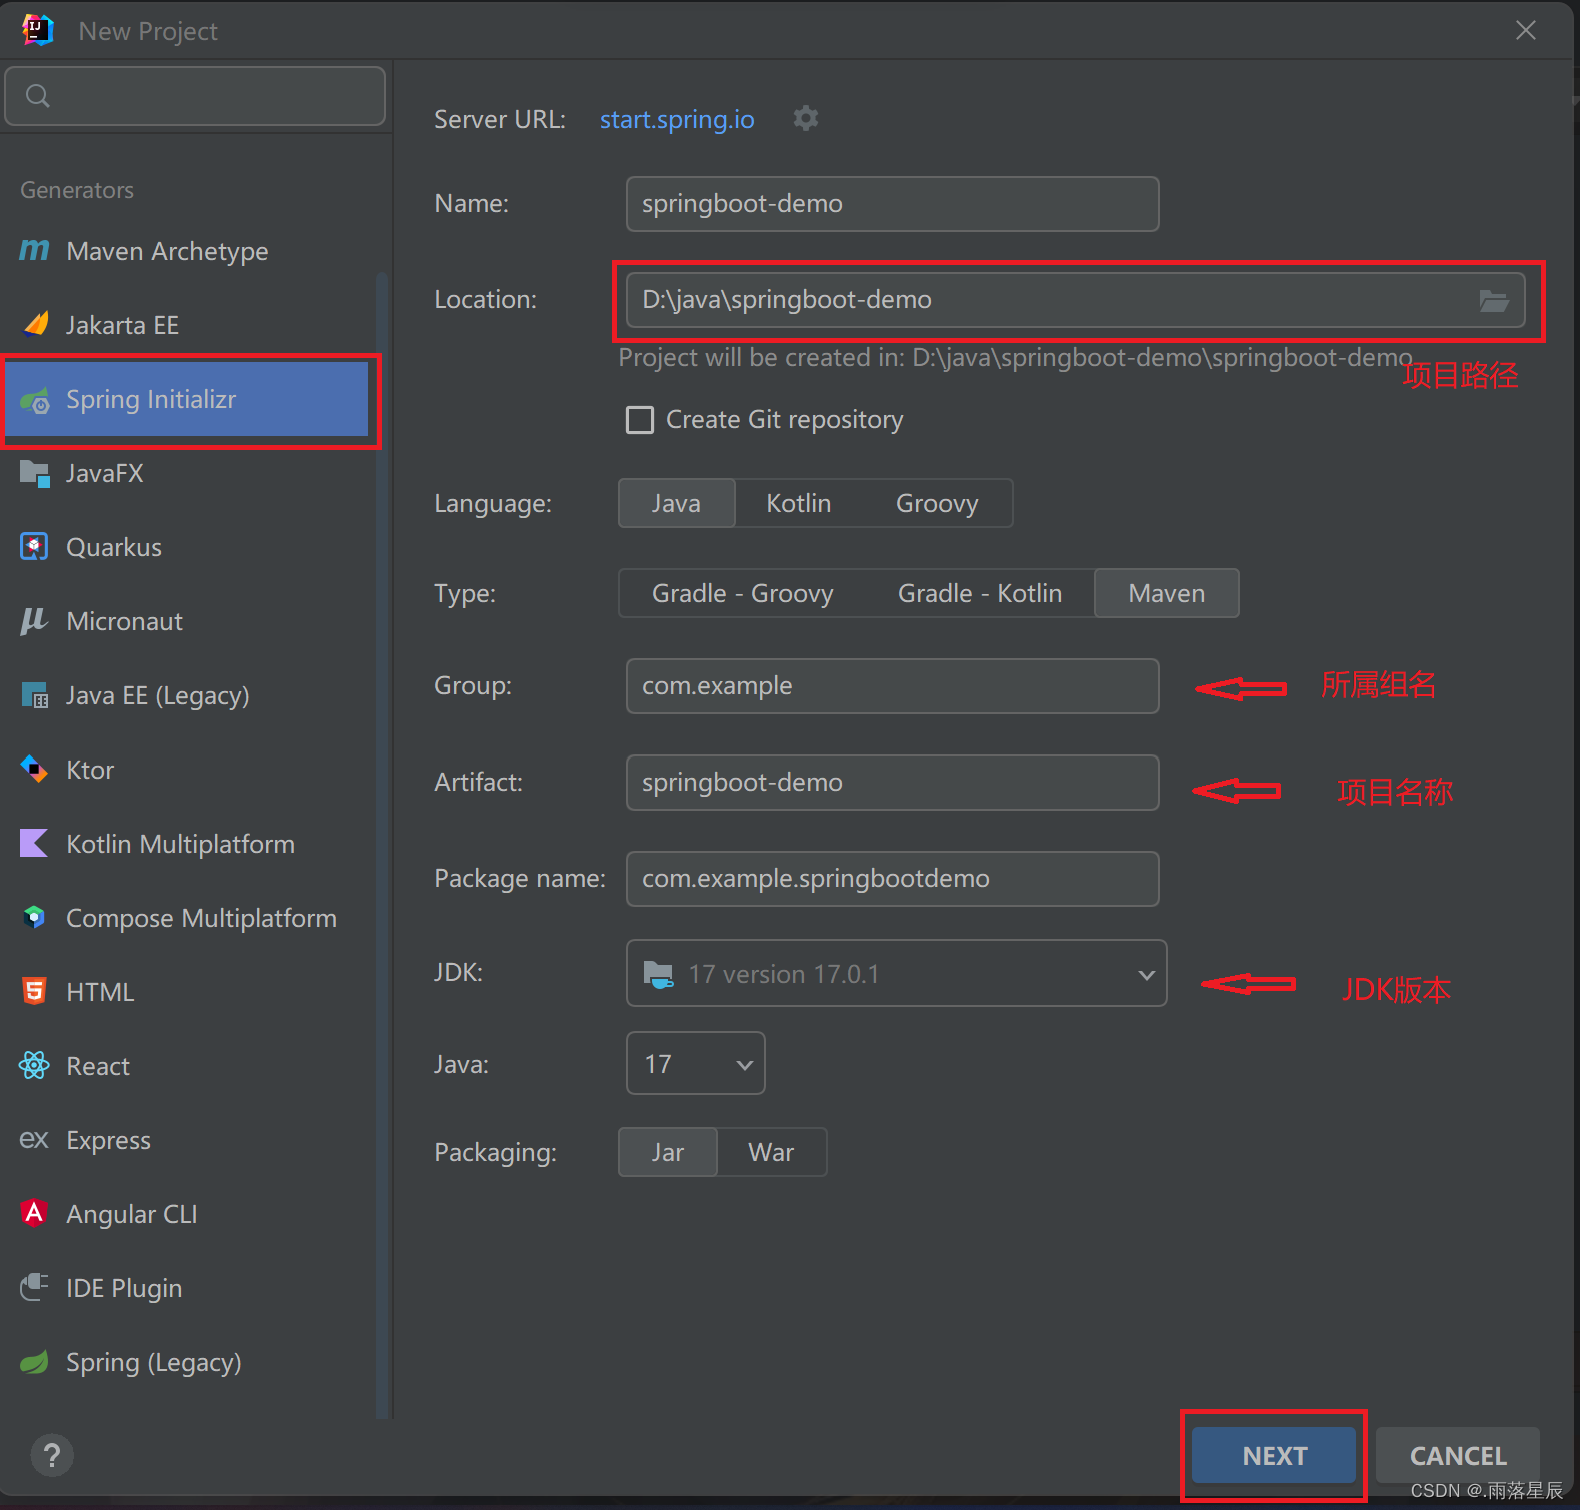Select Express generator
Image resolution: width=1580 pixels, height=1510 pixels.
point(187,1139)
